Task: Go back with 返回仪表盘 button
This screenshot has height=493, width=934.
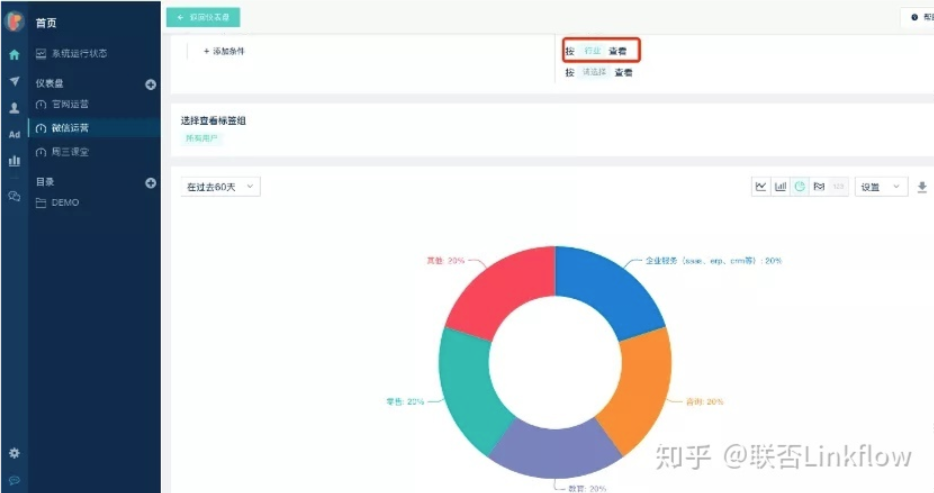Action: [203, 17]
